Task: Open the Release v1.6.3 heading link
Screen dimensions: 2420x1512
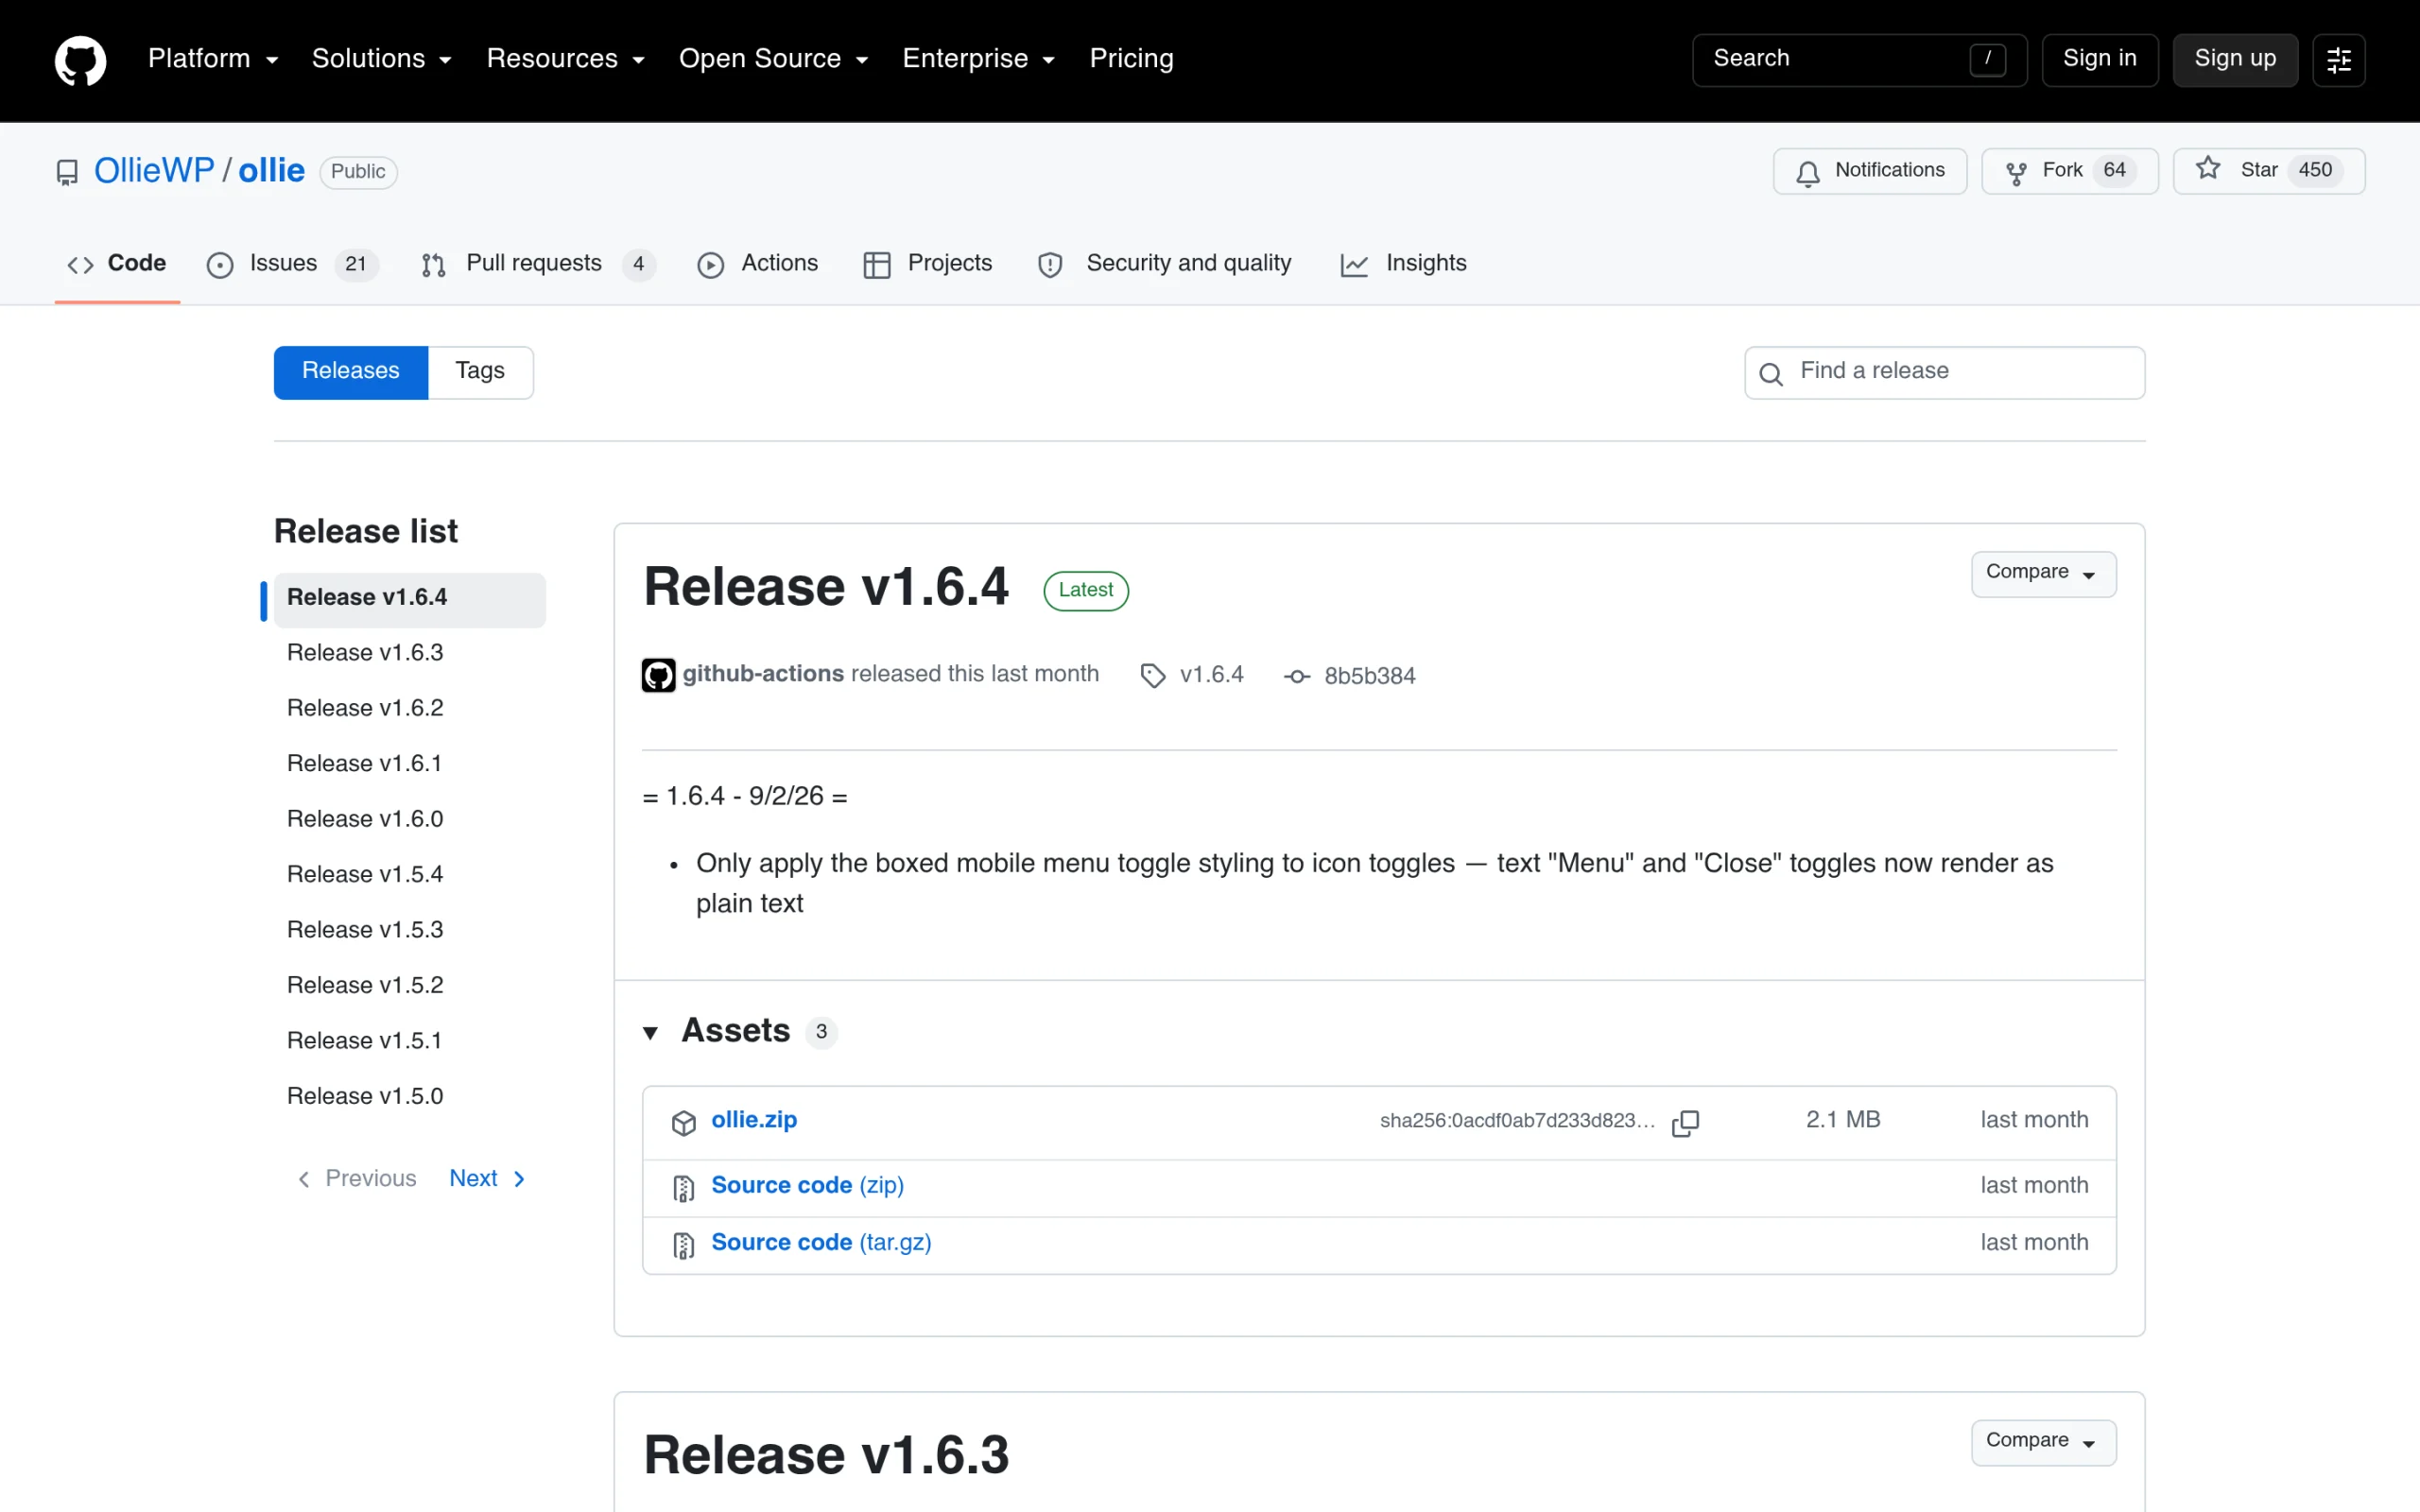Action: pyautogui.click(x=826, y=1455)
